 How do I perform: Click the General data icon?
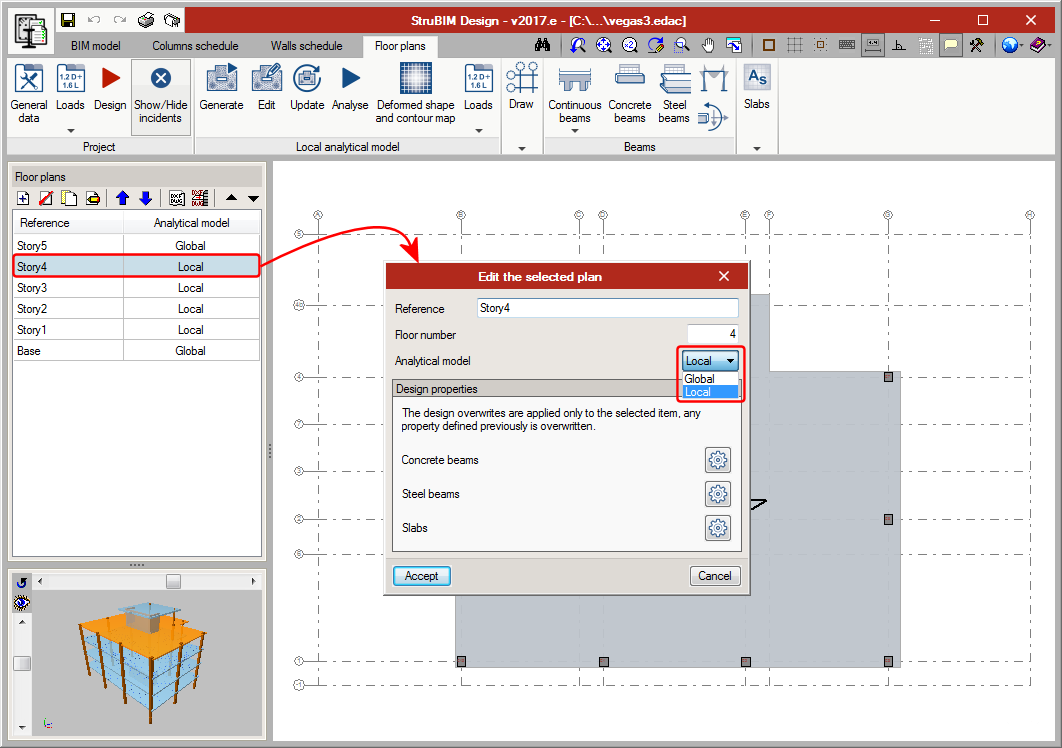coord(29,92)
